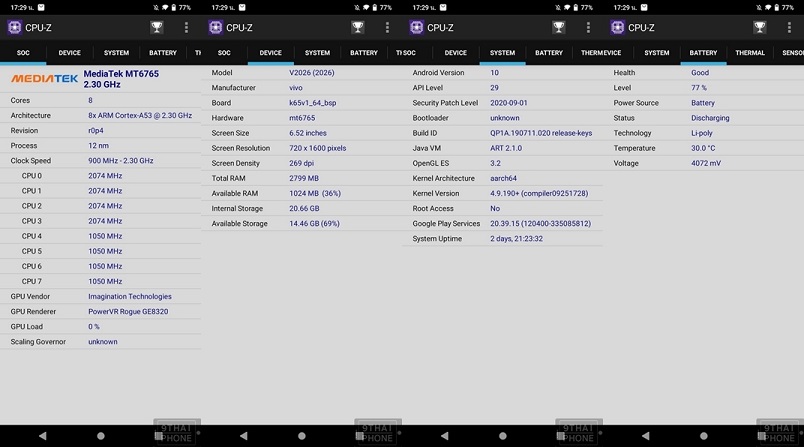Viewport: 804px width, 447px height.
Task: Select the underlined DEVICE tab in second screenshot
Action: 270,52
